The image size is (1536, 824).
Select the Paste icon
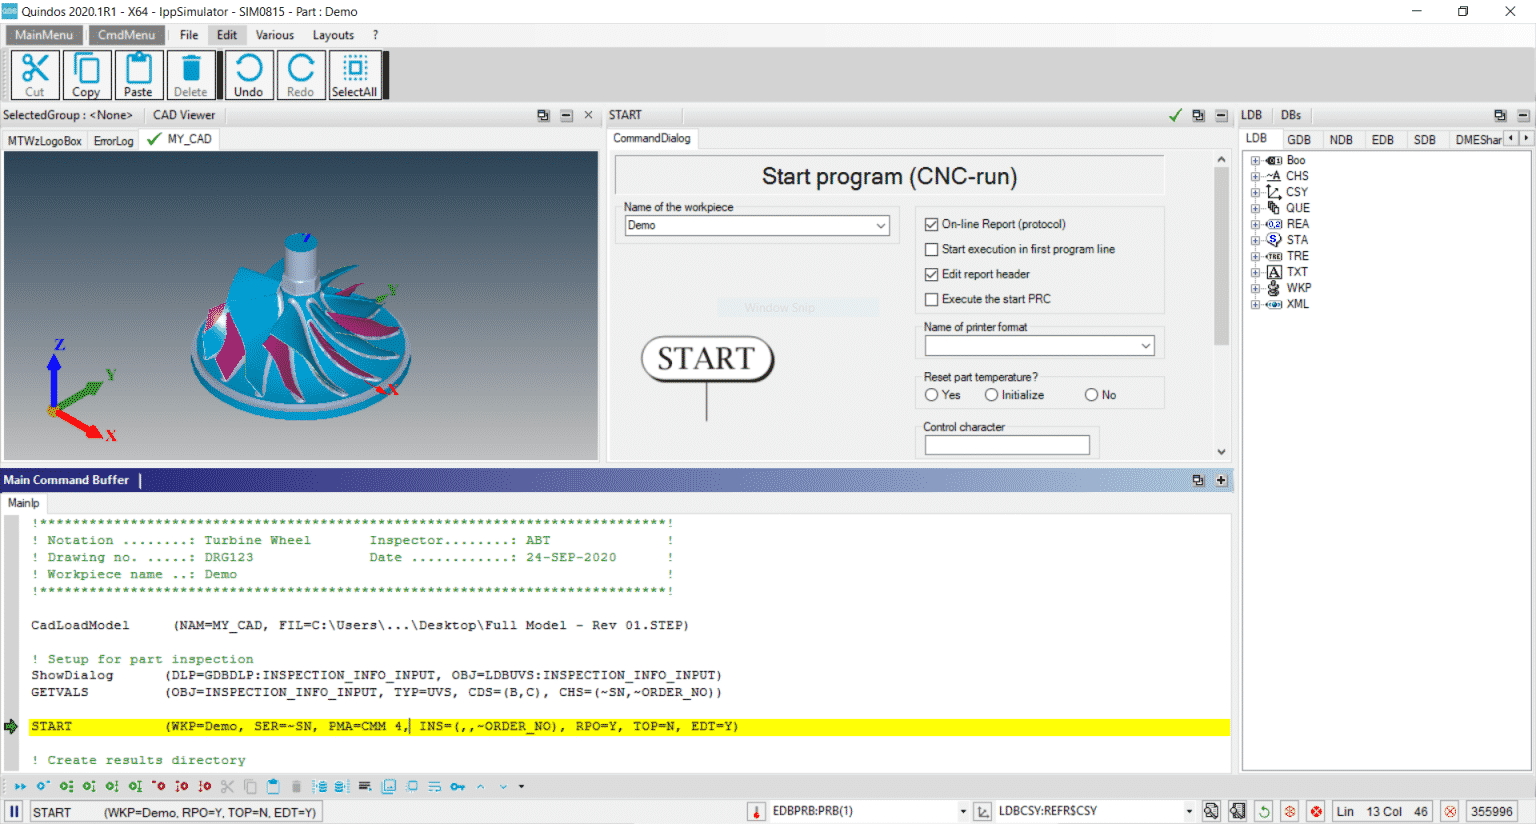[x=139, y=74]
